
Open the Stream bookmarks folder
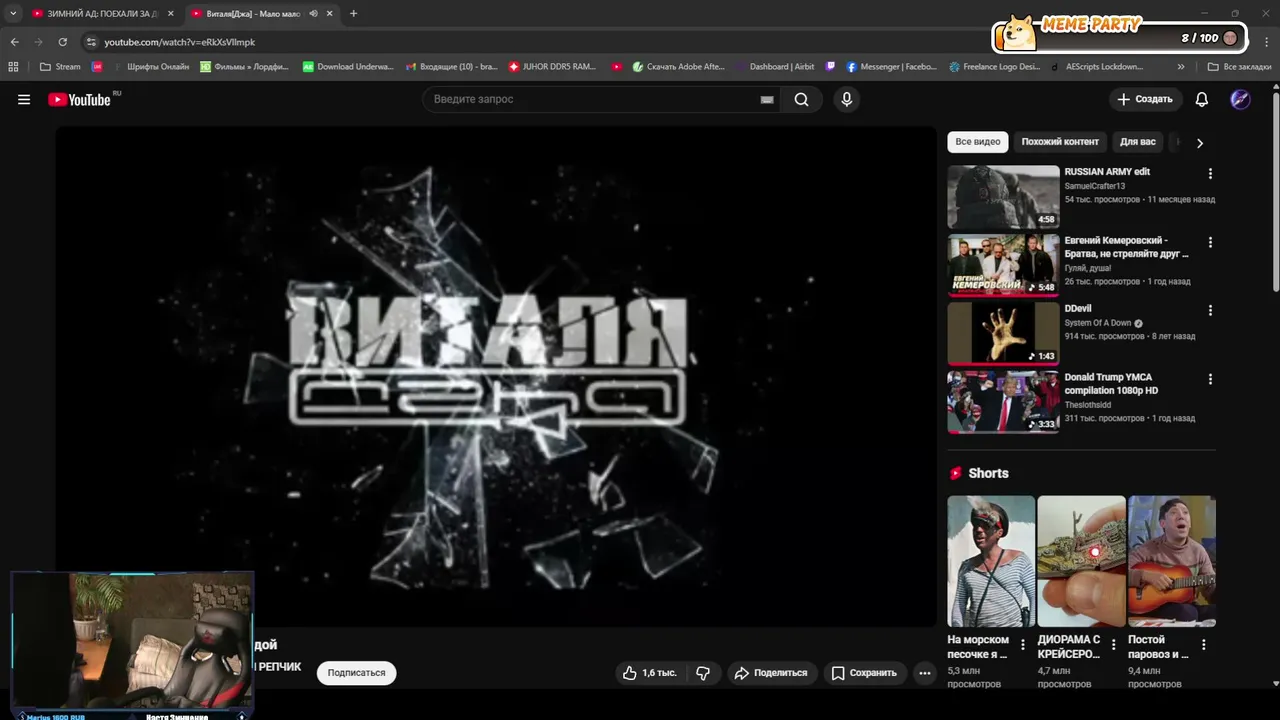click(x=60, y=67)
